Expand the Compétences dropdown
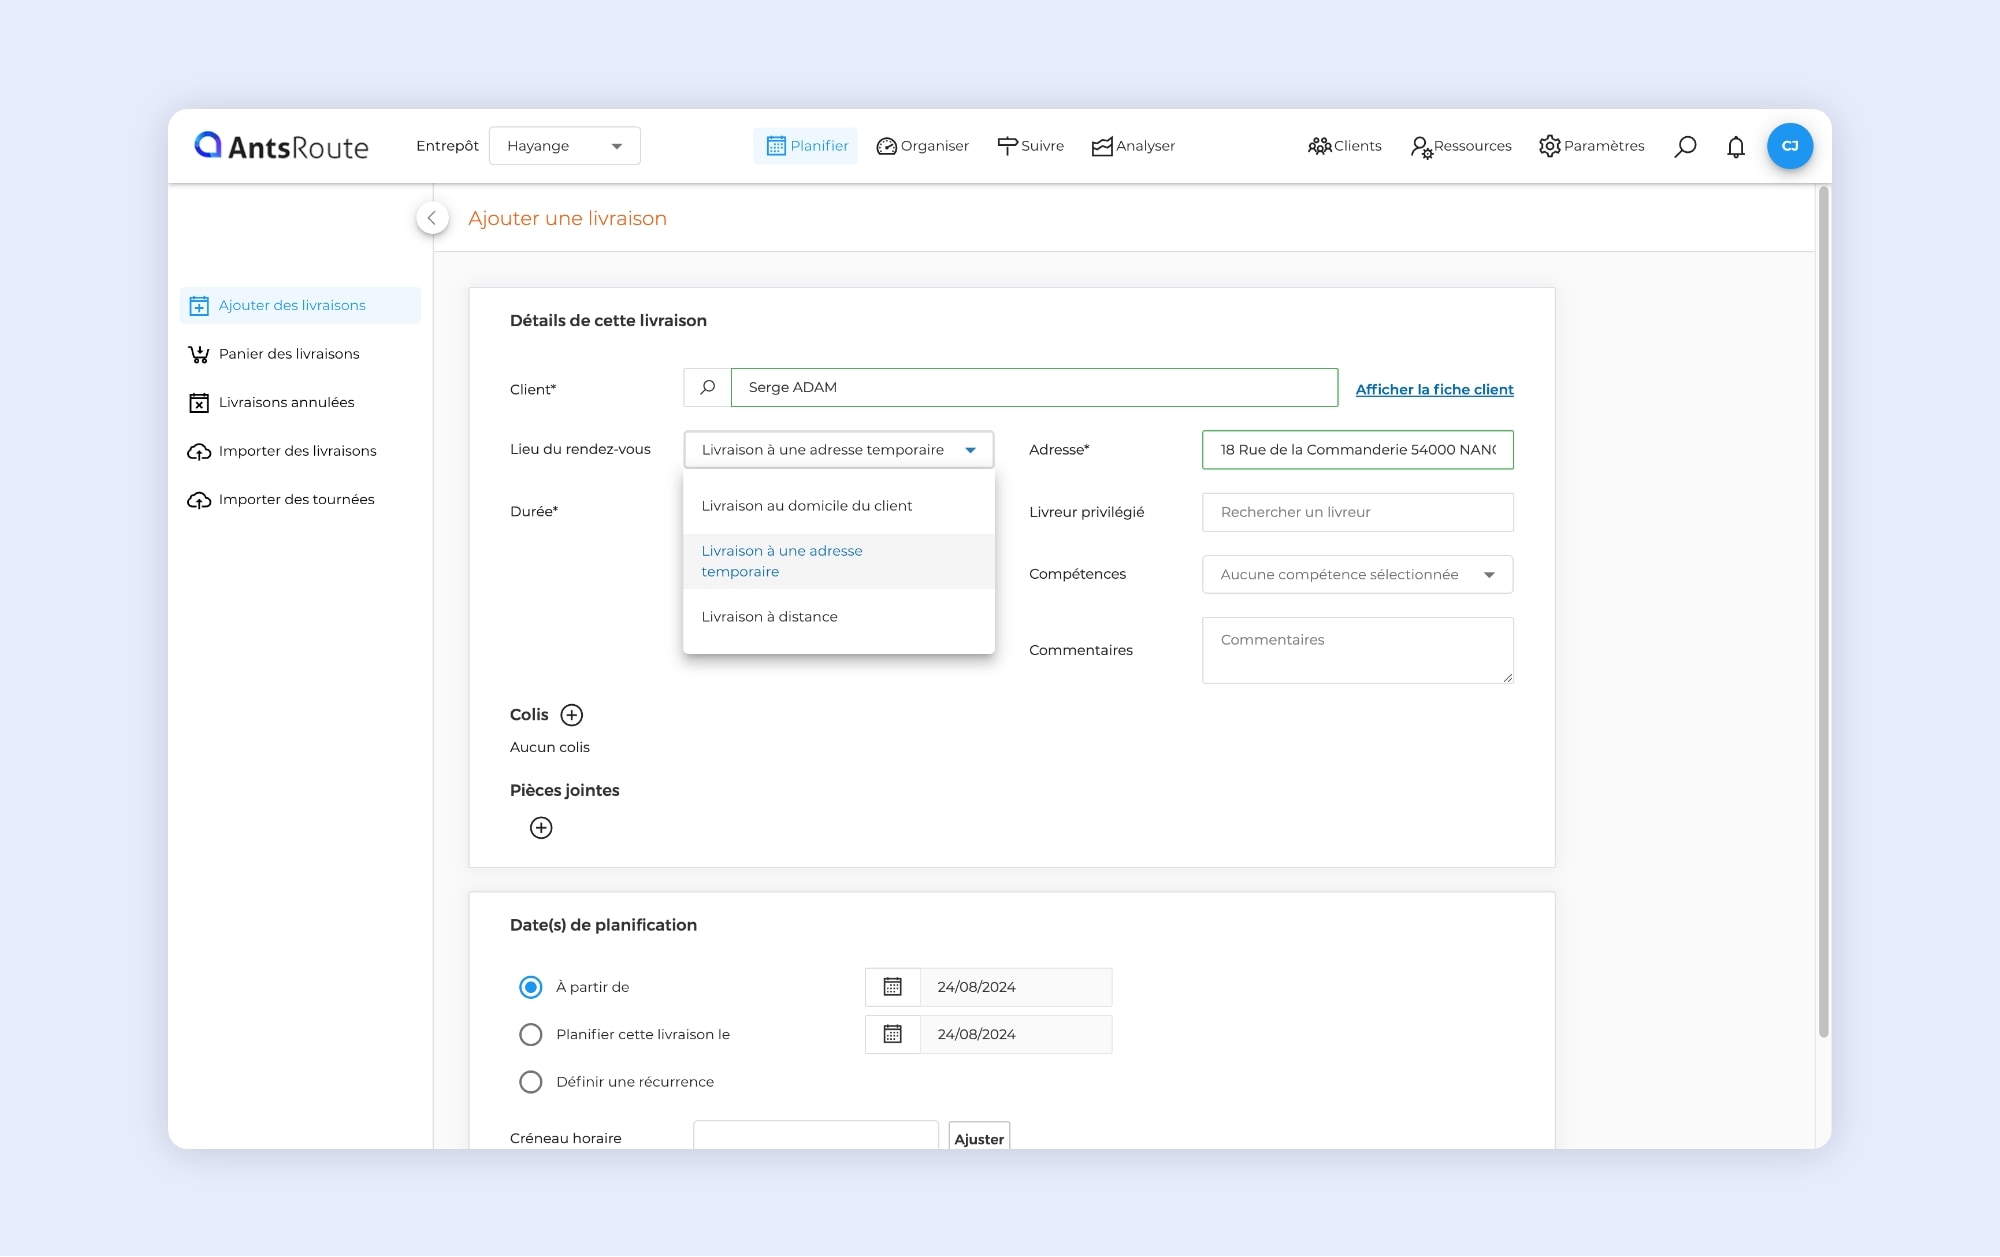This screenshot has width=2000, height=1257. [1357, 575]
